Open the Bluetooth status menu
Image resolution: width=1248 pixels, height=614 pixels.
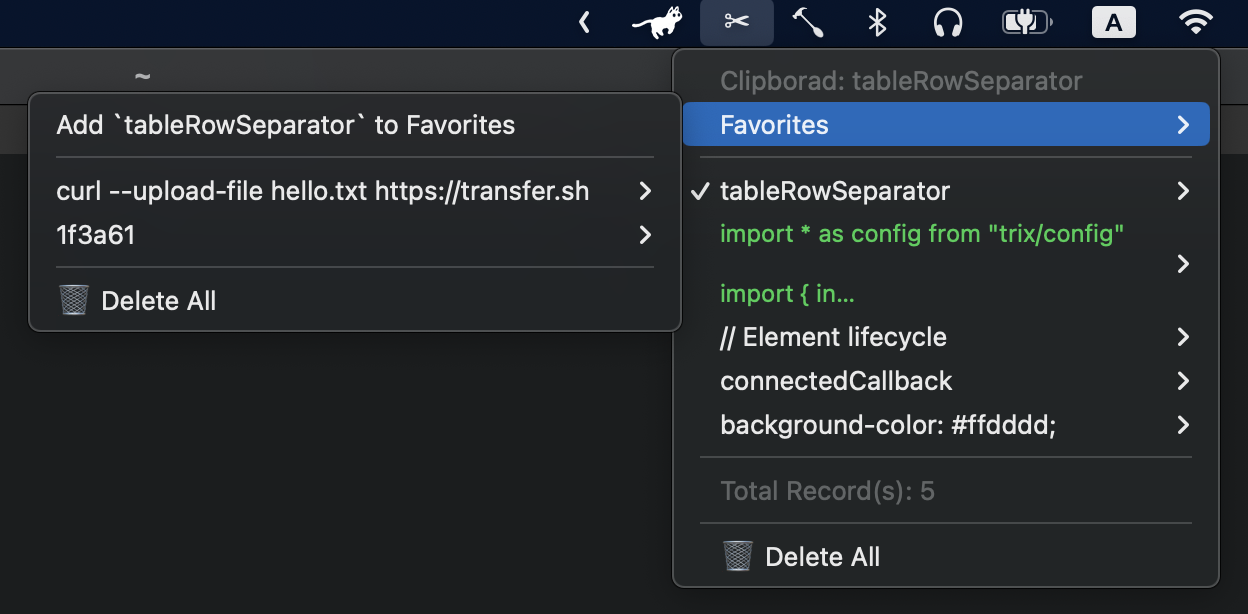coord(877,22)
